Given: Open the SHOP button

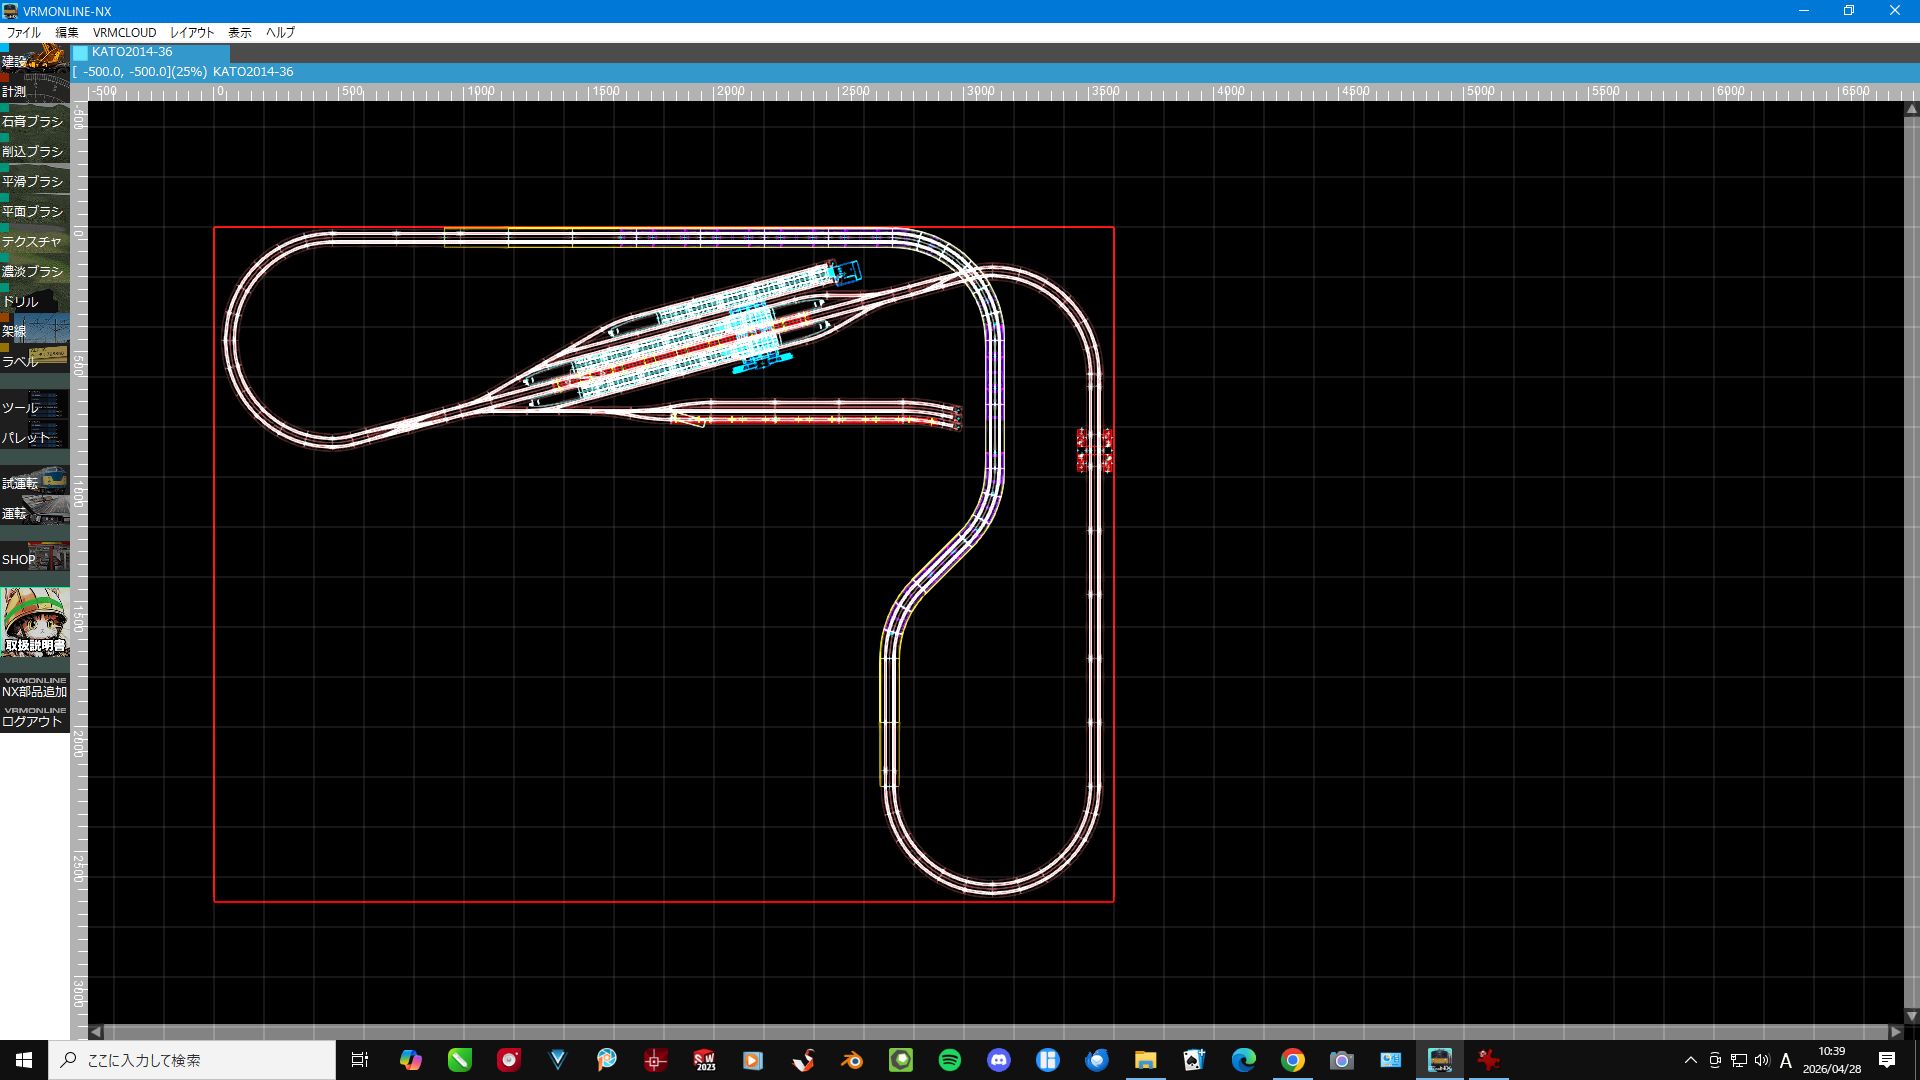Looking at the screenshot, I should pyautogui.click(x=35, y=557).
